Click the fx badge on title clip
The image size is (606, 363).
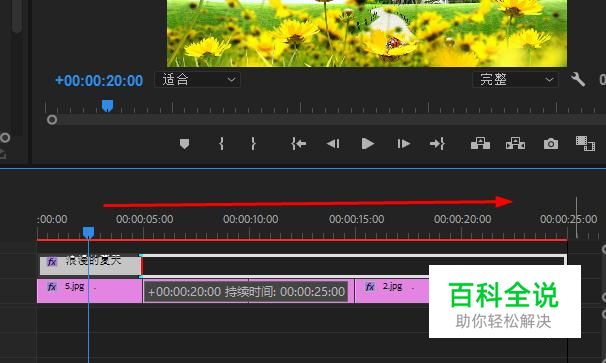[x=52, y=262]
